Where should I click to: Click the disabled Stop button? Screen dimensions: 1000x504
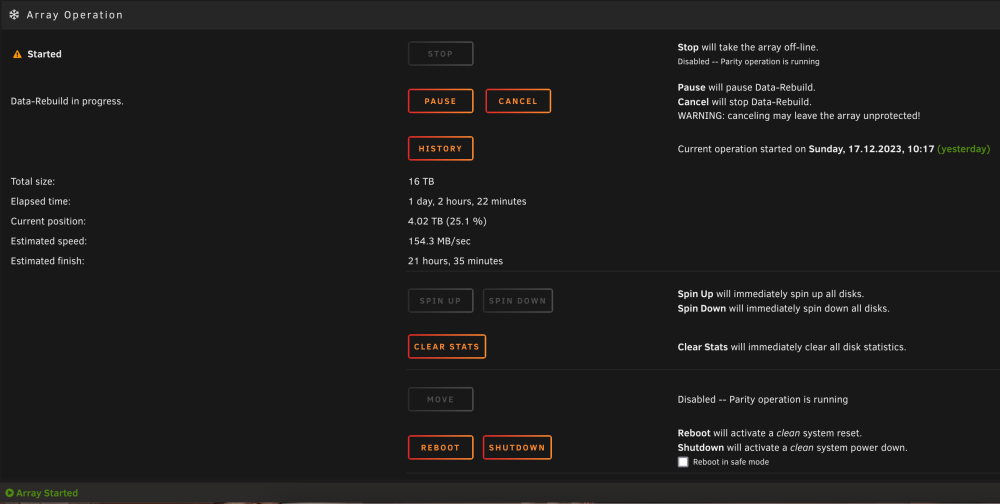441,54
